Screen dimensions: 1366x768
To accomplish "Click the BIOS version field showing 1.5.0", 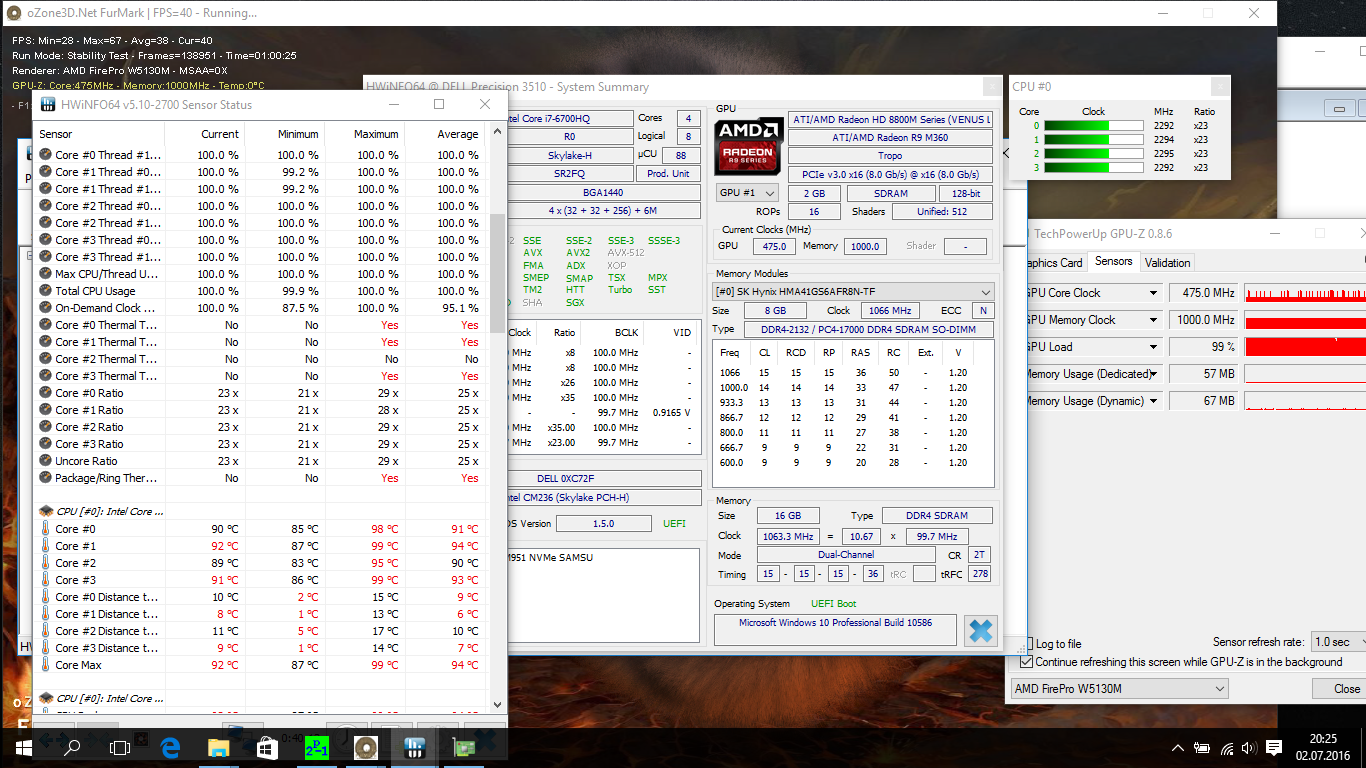I will click(603, 524).
